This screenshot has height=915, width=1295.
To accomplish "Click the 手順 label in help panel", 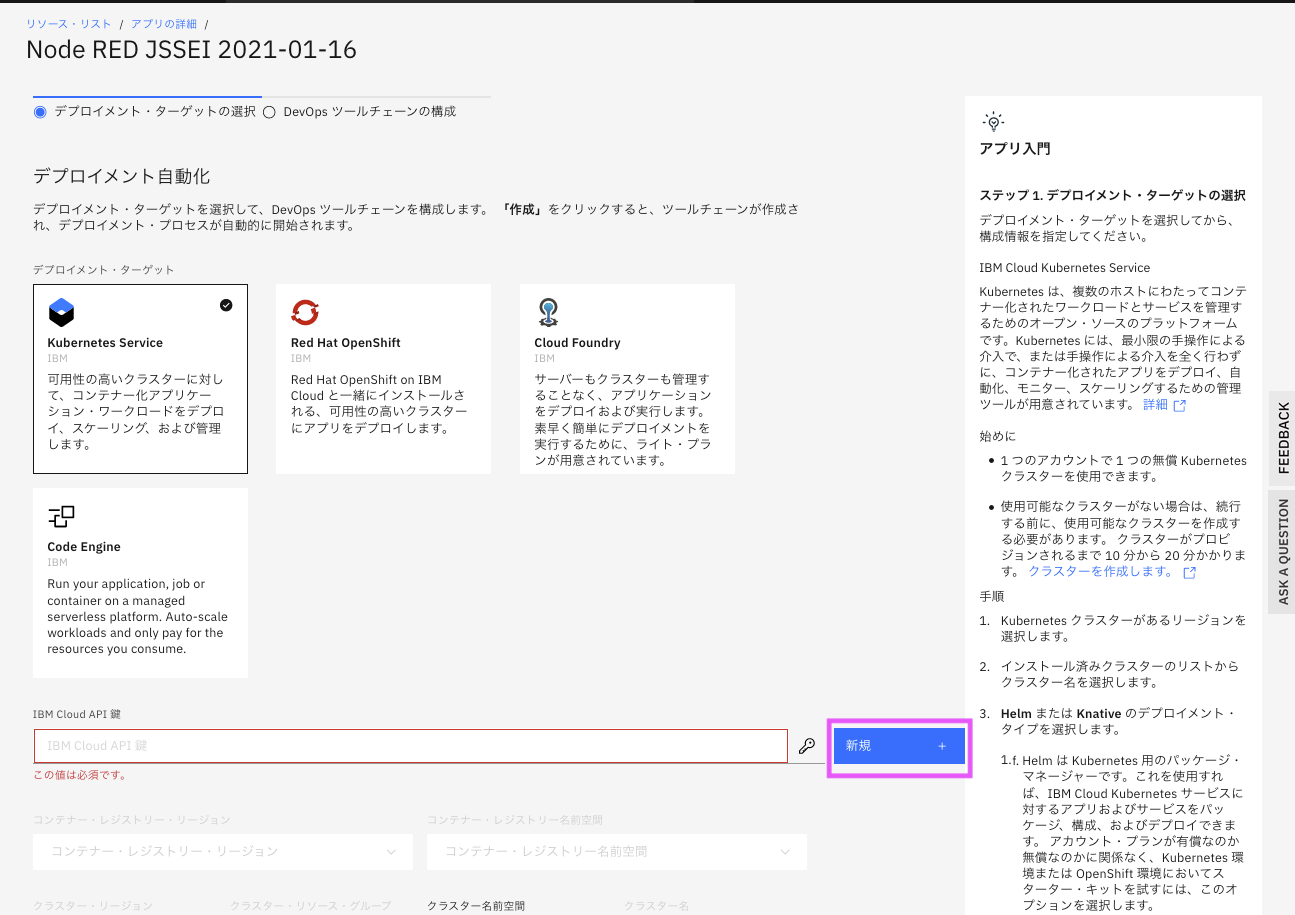I will (x=991, y=596).
